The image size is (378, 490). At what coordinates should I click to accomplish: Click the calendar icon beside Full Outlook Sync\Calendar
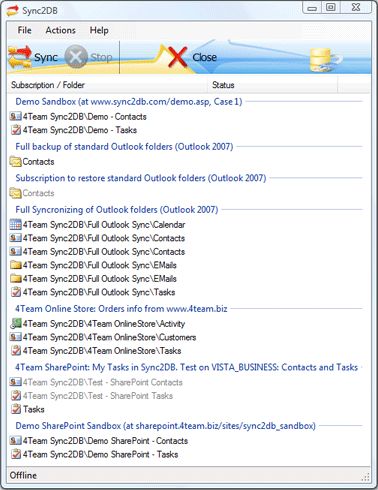(16, 225)
